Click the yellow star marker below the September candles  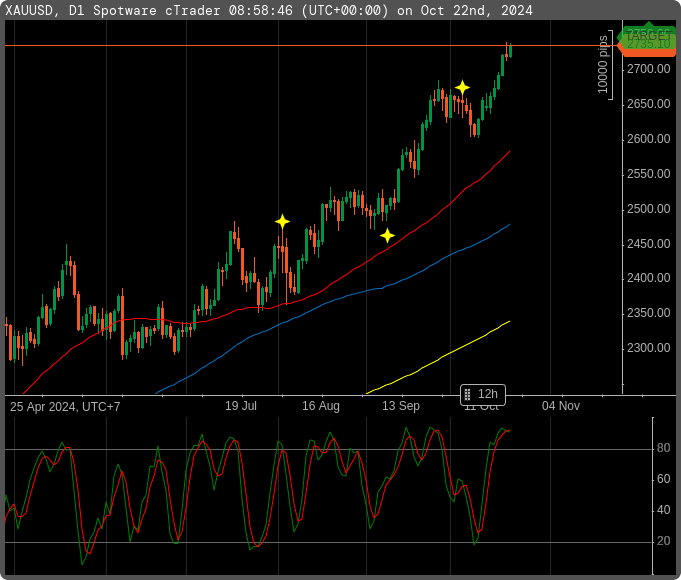387,235
